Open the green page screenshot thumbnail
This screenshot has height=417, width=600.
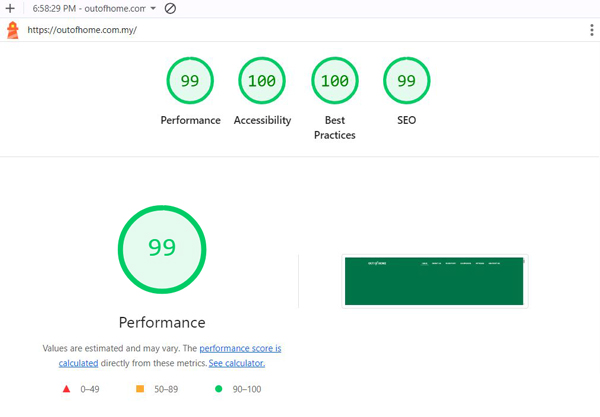coord(435,281)
